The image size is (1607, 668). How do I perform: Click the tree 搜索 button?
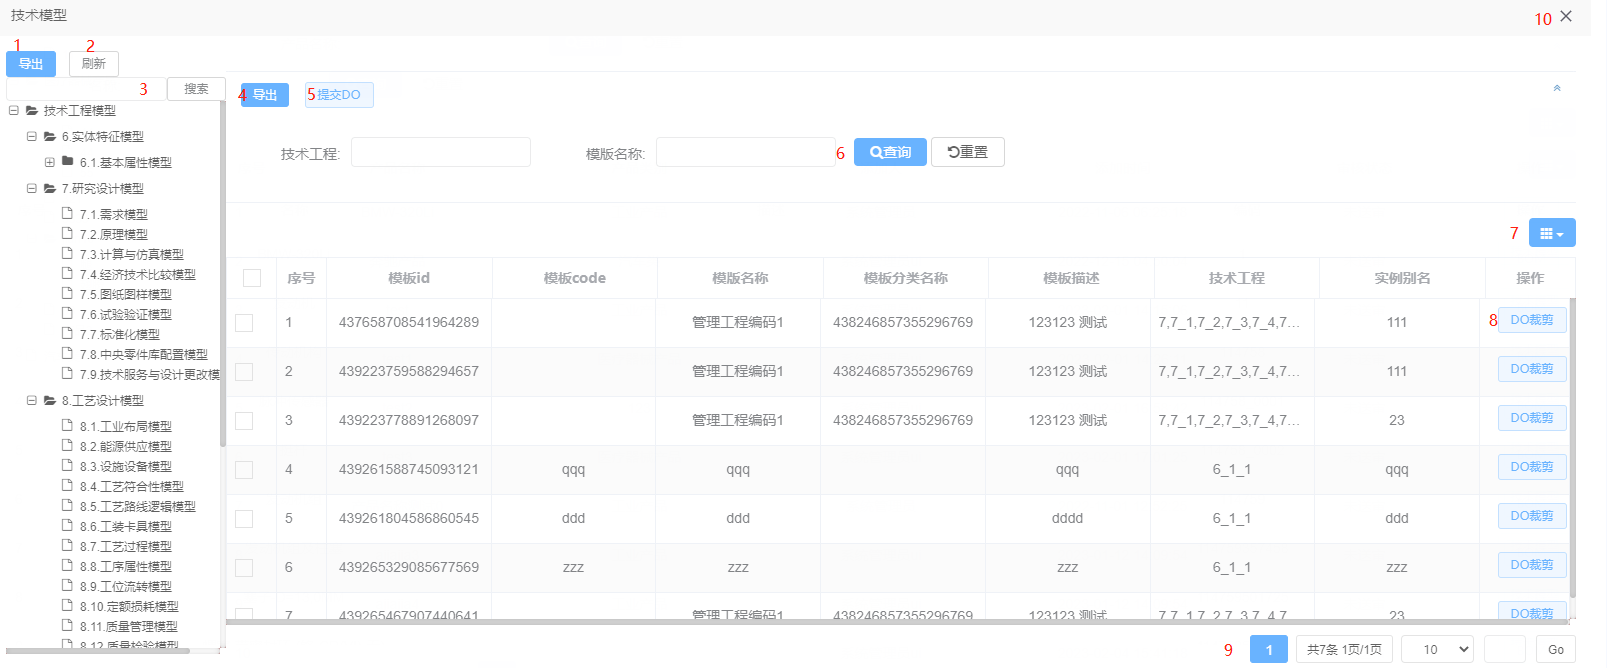tap(196, 89)
